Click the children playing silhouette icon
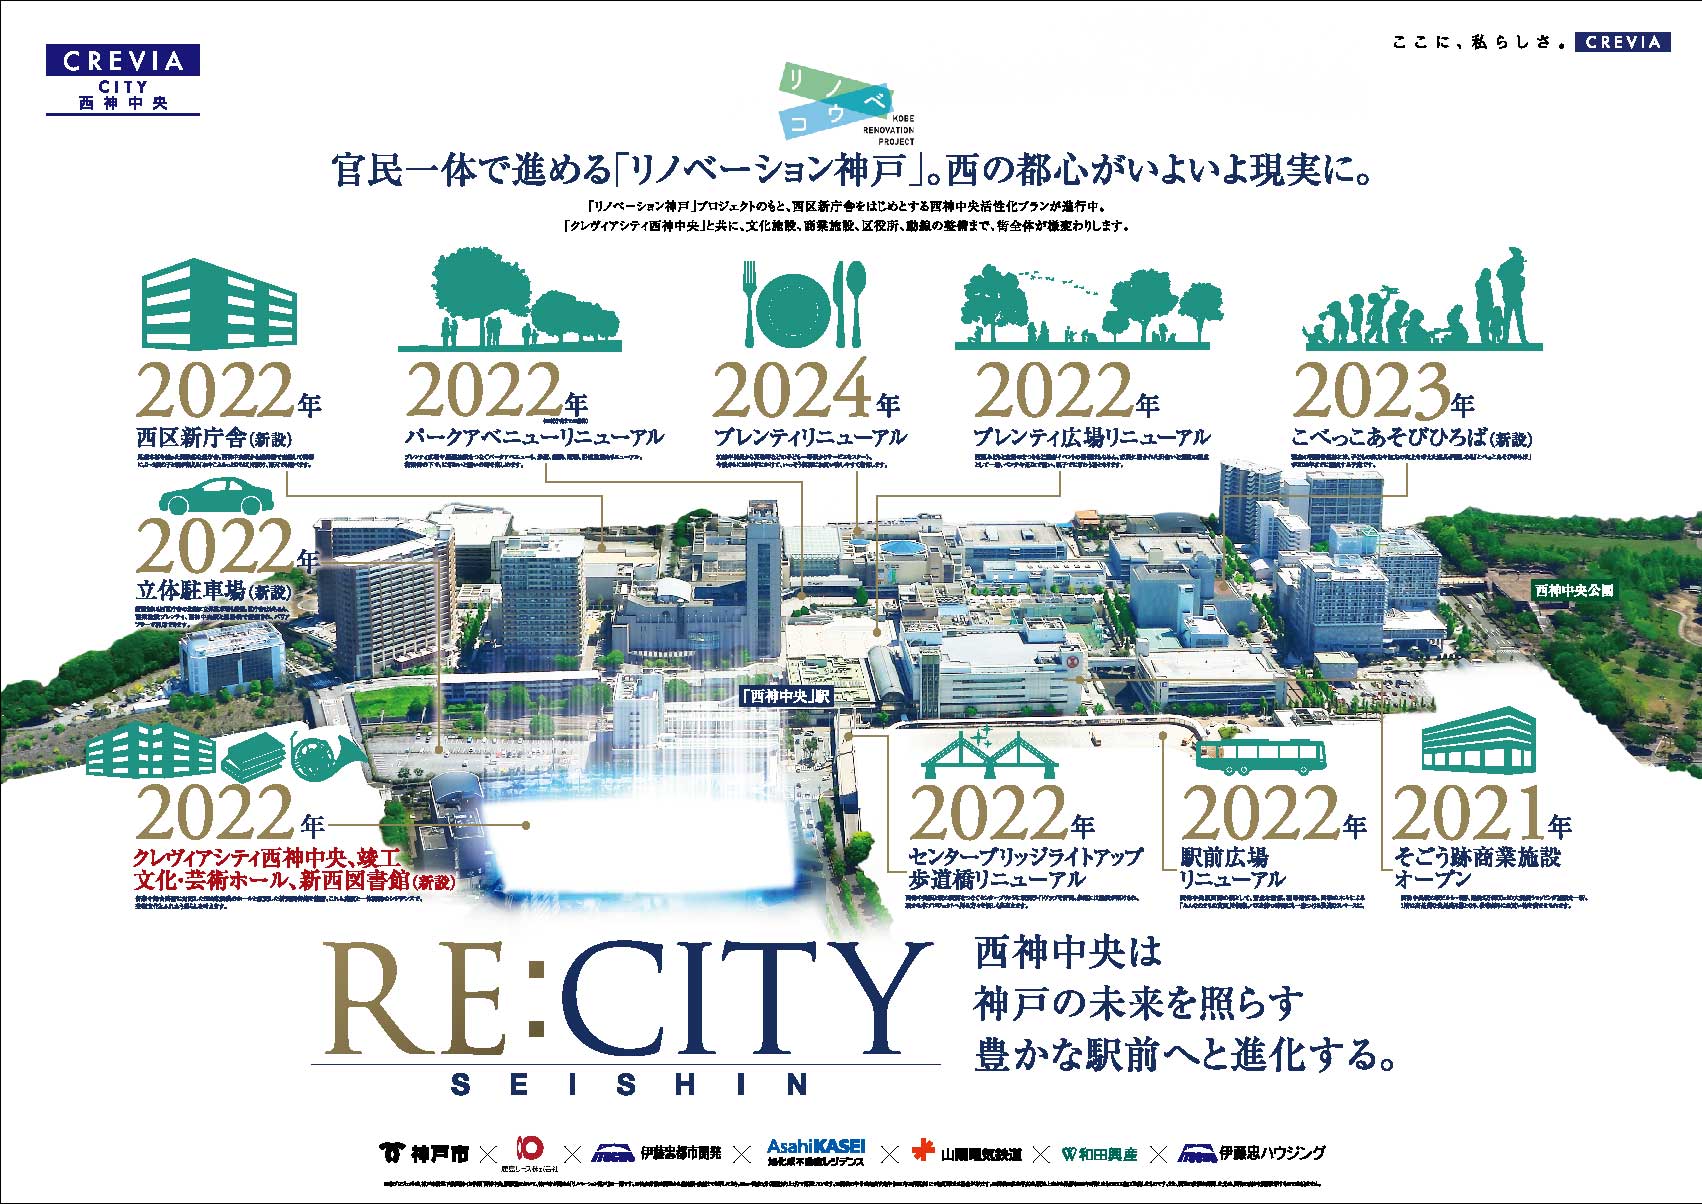Viewport: 1702px width, 1204px height. (1422, 300)
